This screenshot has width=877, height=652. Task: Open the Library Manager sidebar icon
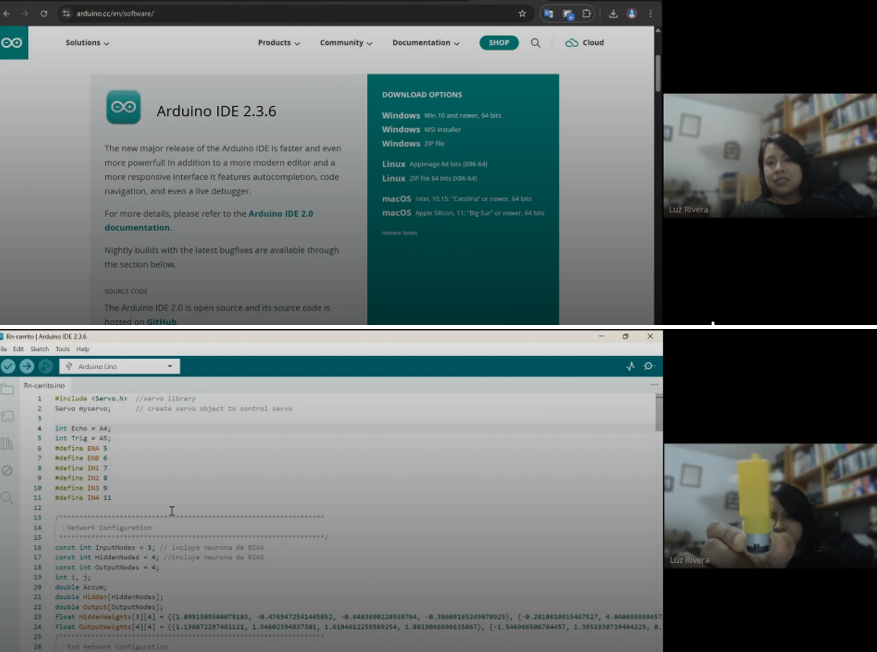pos(8,443)
